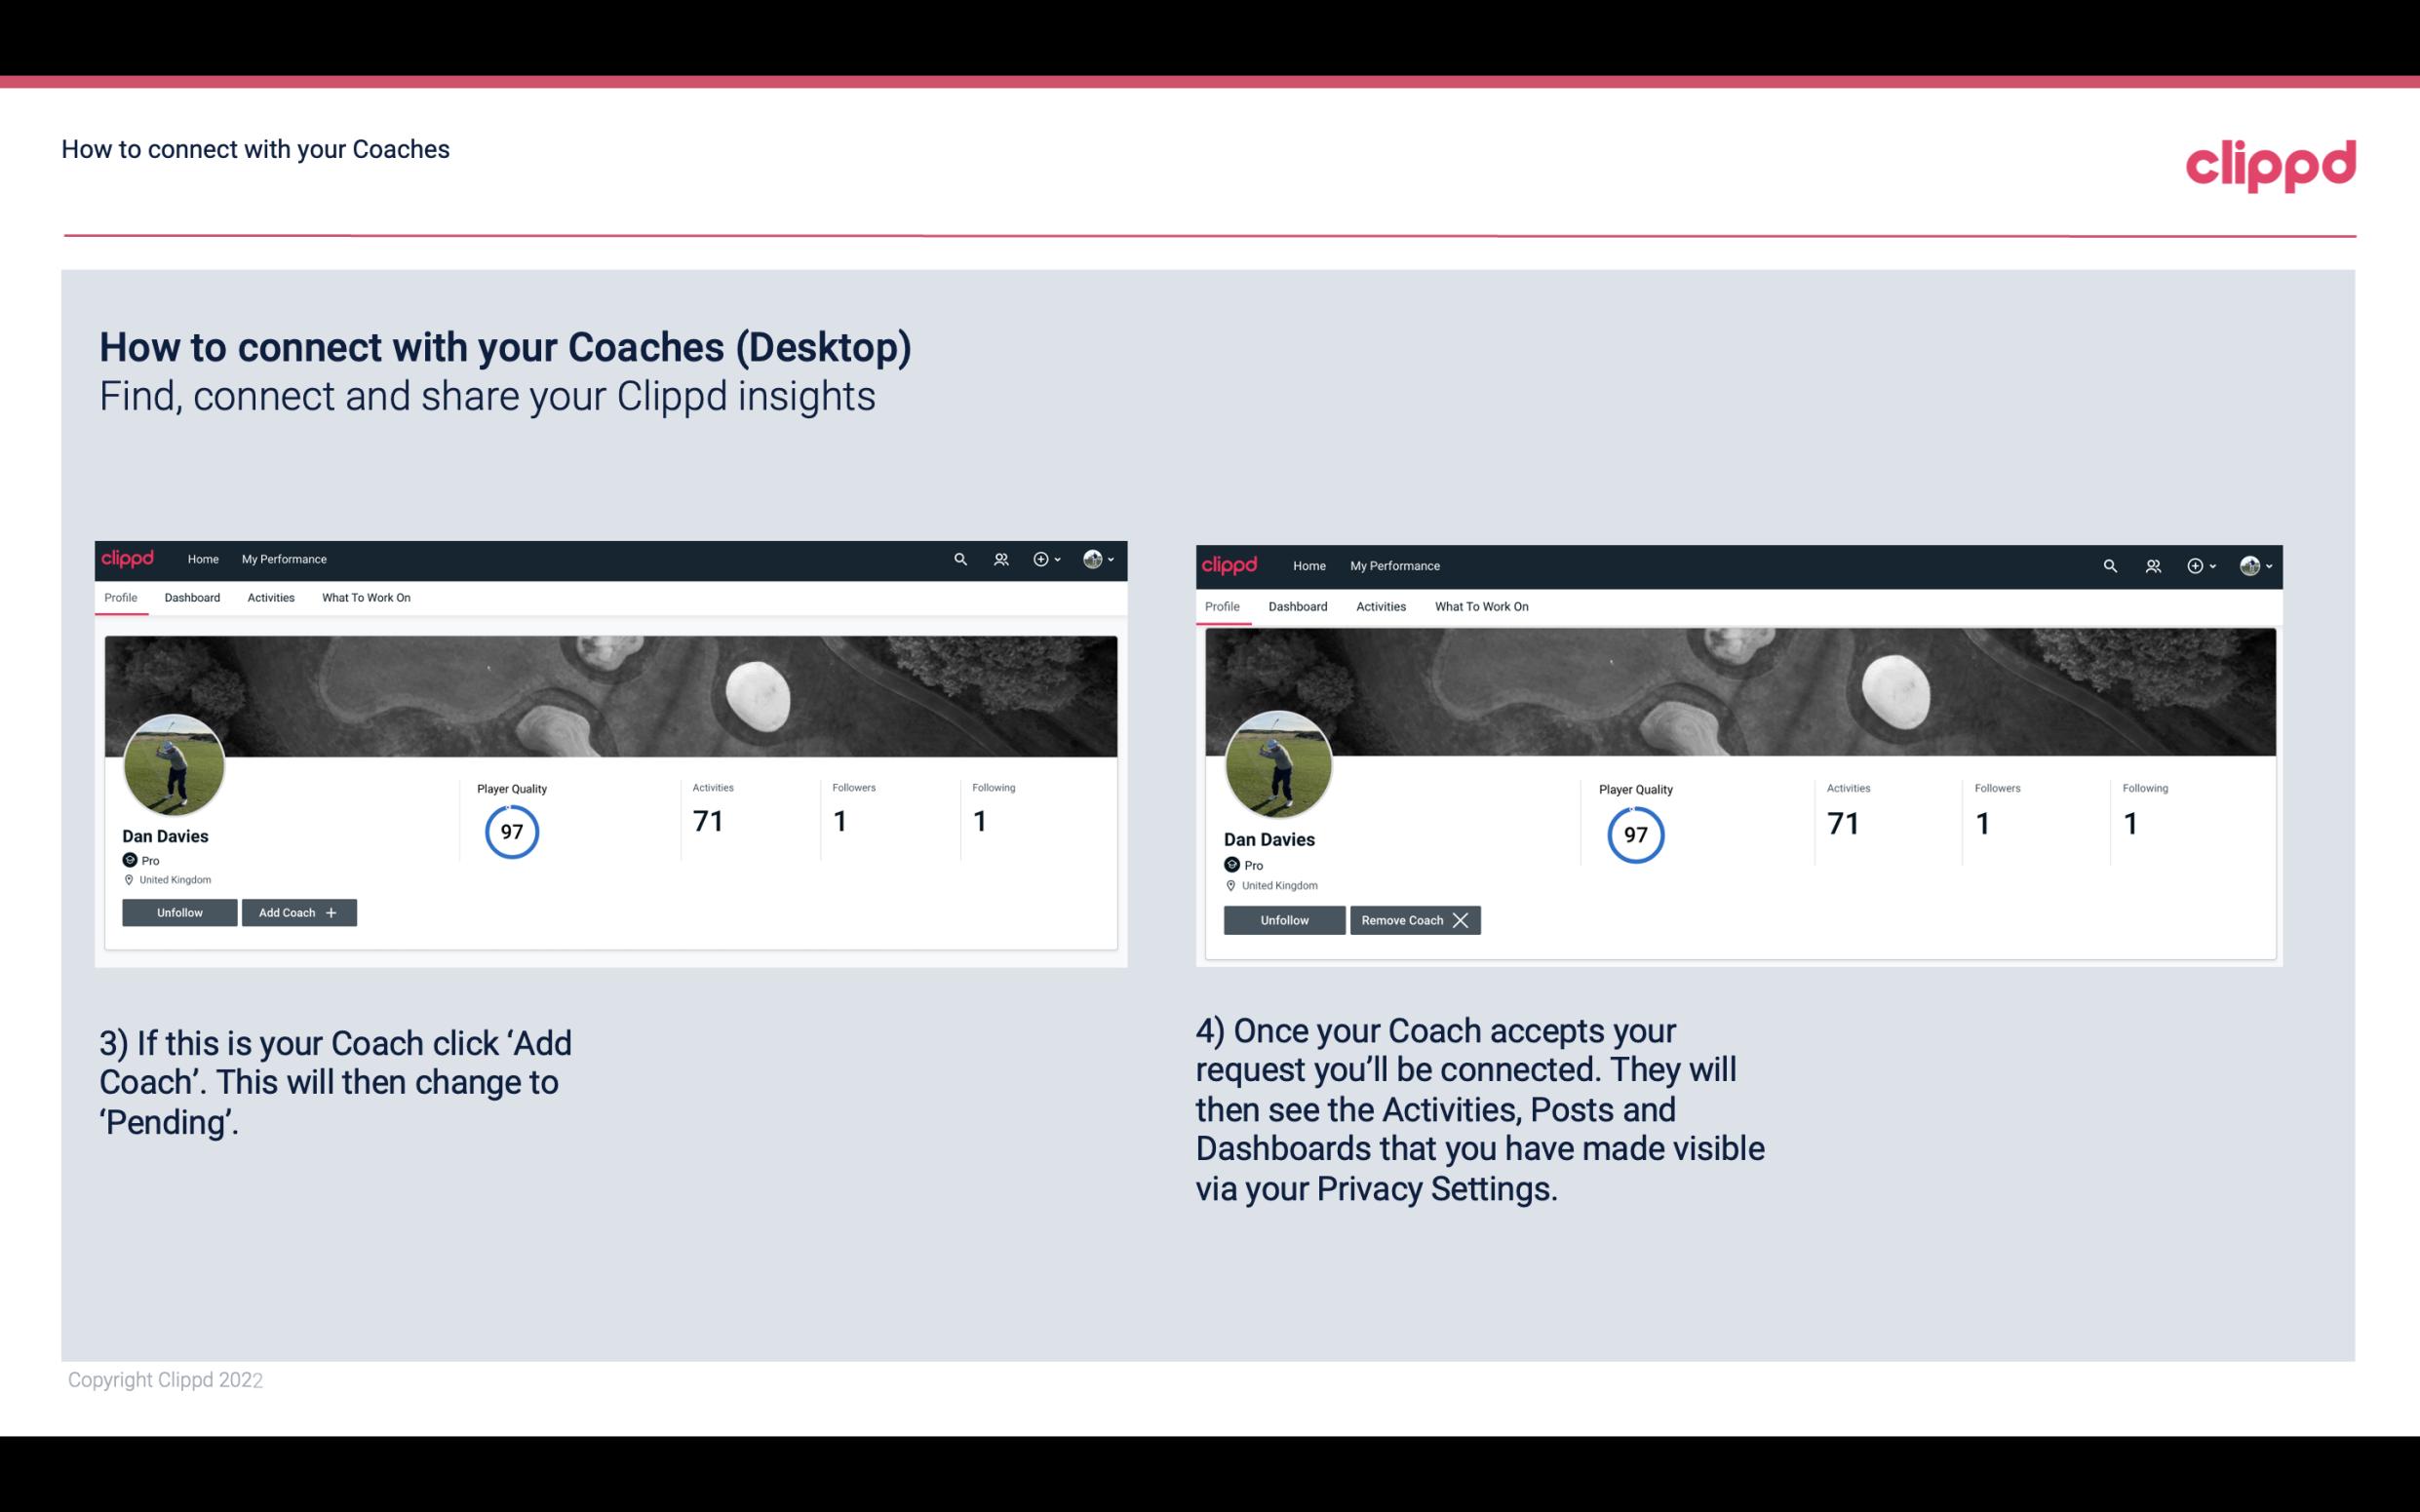The image size is (2420, 1512).
Task: Click the Clippd logo on left screenshot
Action: (127, 558)
